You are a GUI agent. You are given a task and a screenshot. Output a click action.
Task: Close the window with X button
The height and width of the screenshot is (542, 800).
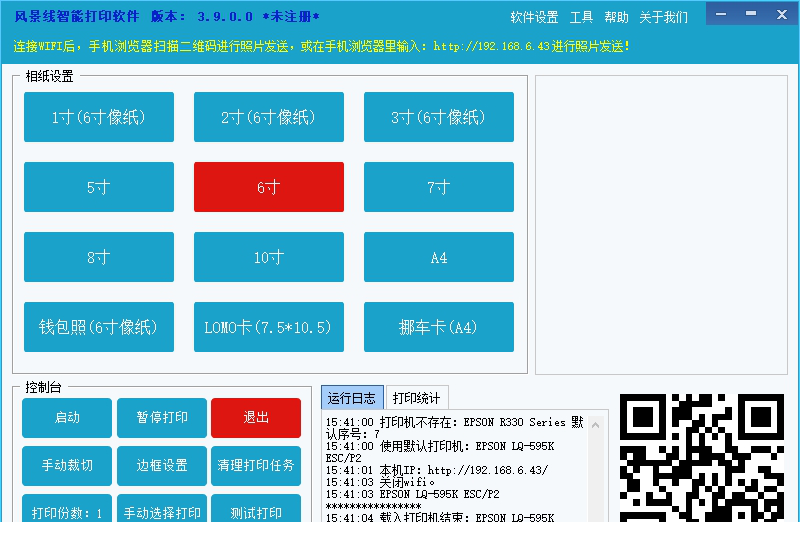[782, 14]
